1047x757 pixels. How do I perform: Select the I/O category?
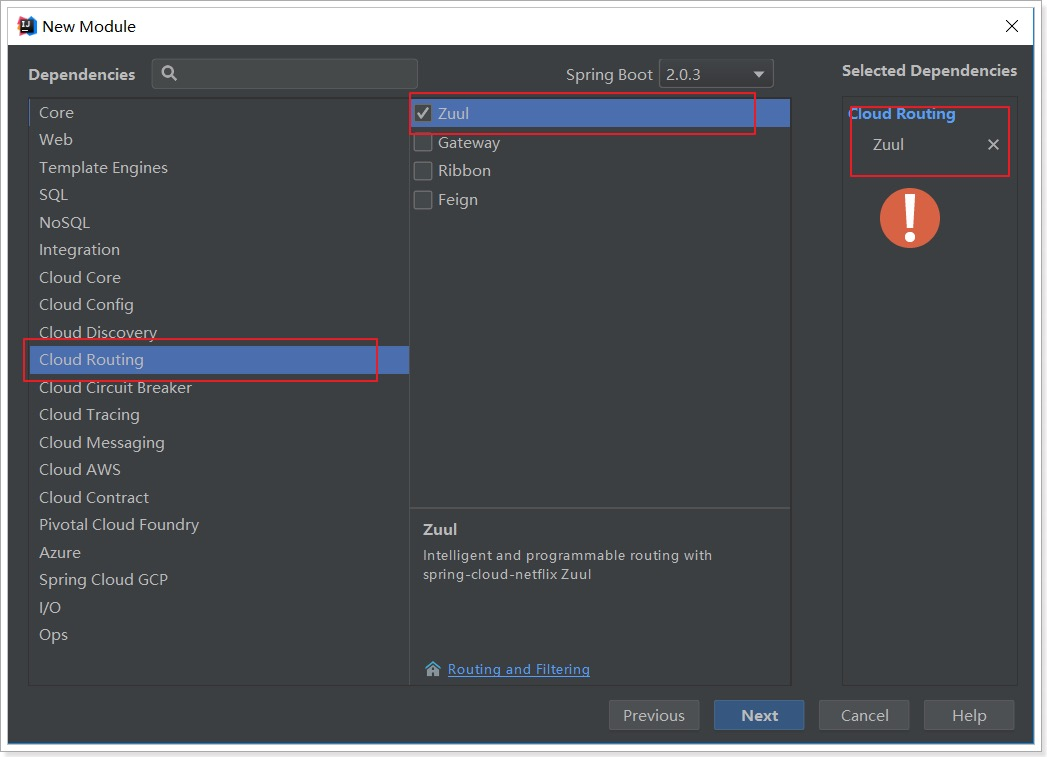(x=219, y=607)
